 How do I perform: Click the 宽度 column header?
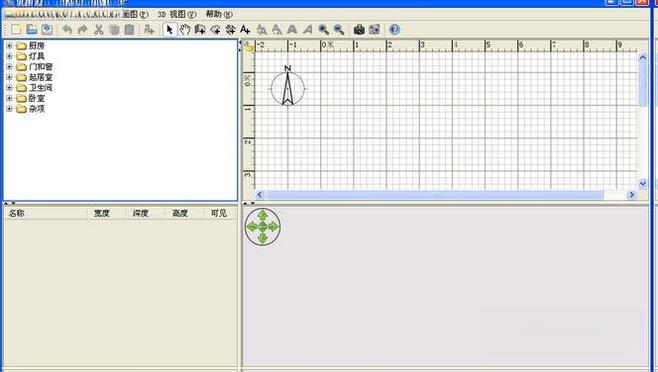pos(107,213)
